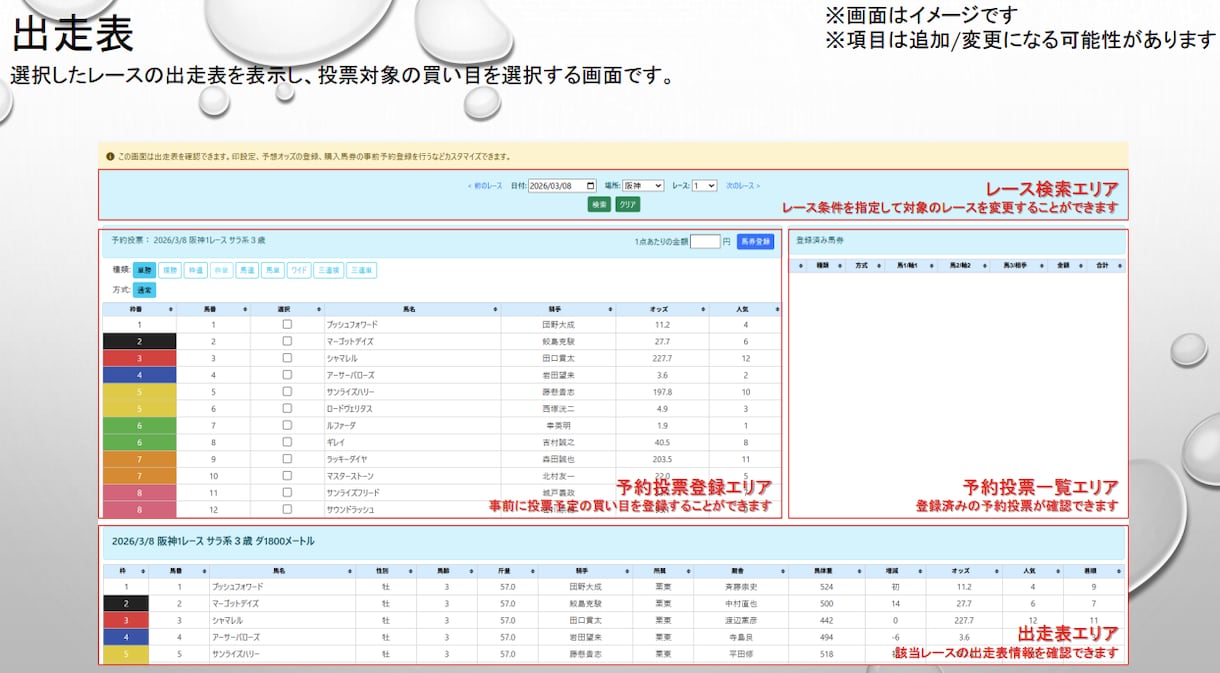The image size is (1220, 673).
Task: Go to 前のレース
Action: 485,186
